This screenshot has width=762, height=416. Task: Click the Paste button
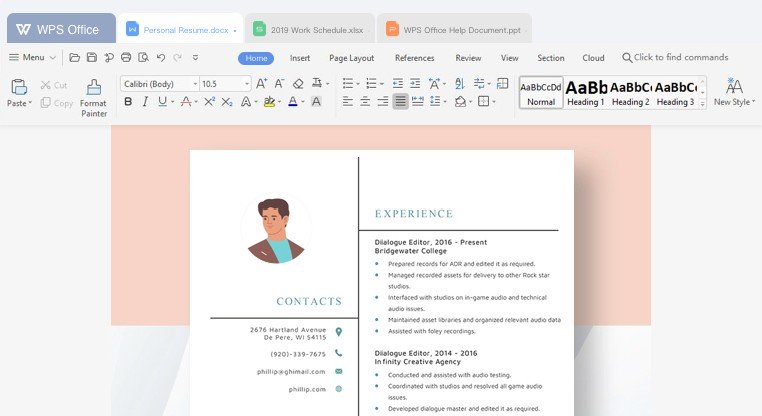tap(19, 93)
